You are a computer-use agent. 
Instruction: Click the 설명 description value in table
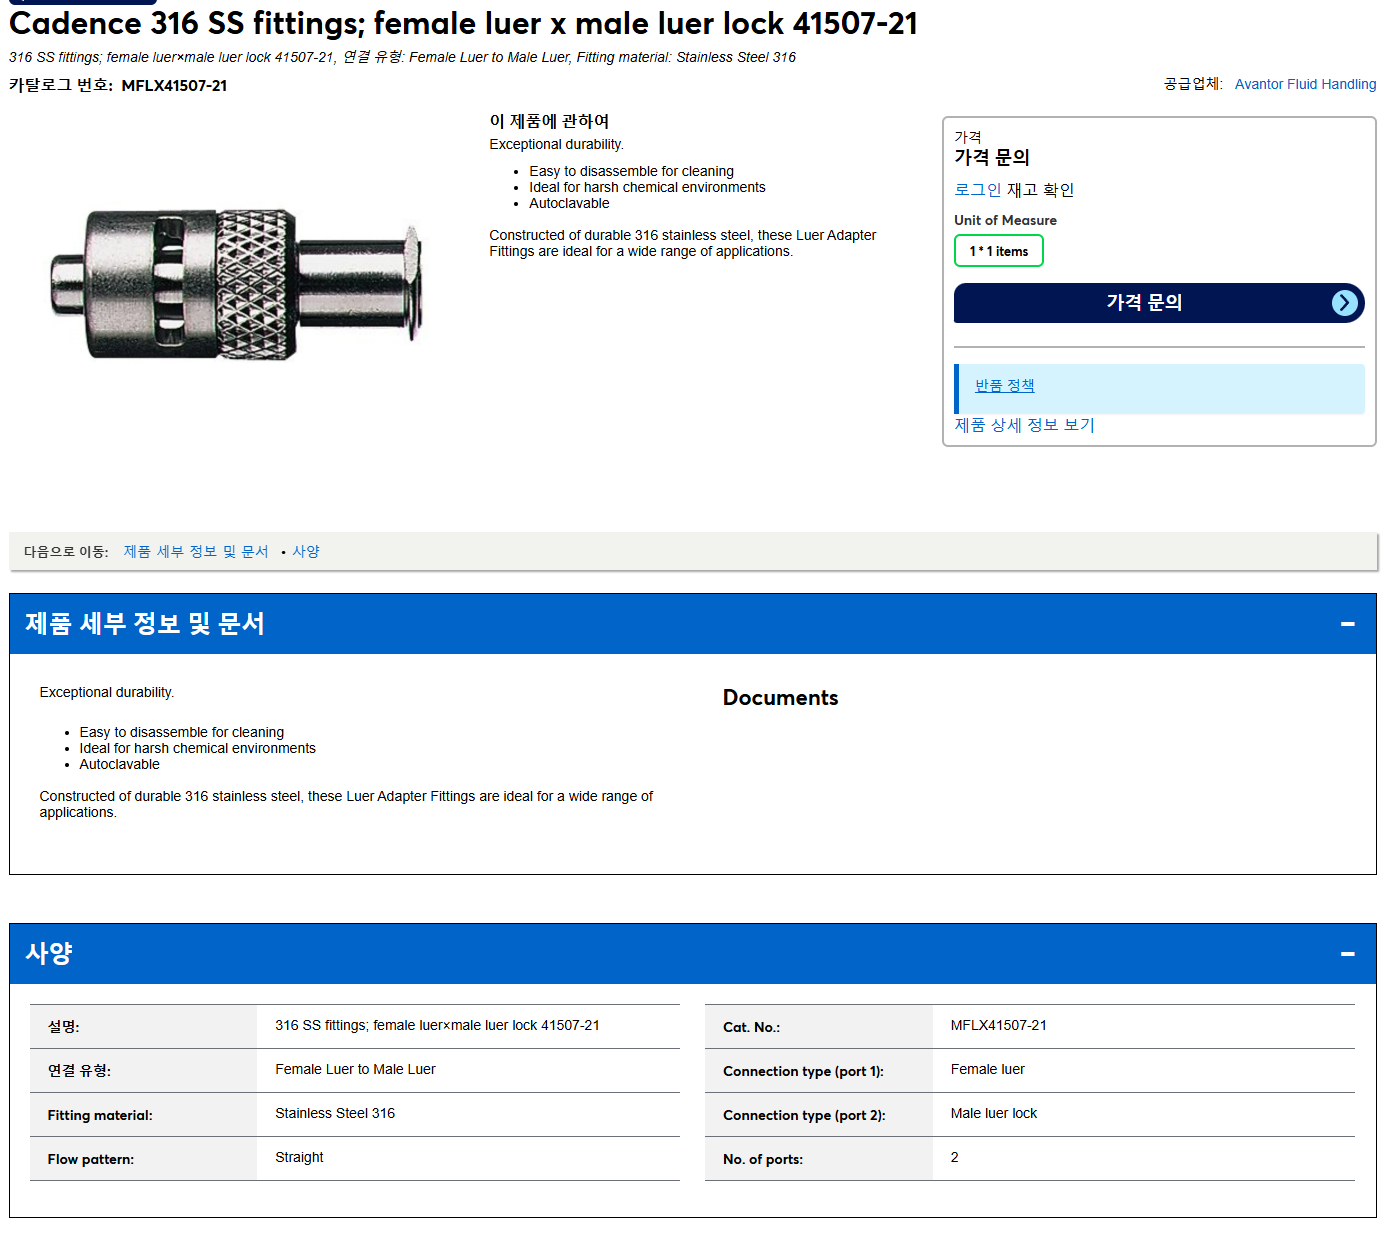pyautogui.click(x=437, y=1026)
